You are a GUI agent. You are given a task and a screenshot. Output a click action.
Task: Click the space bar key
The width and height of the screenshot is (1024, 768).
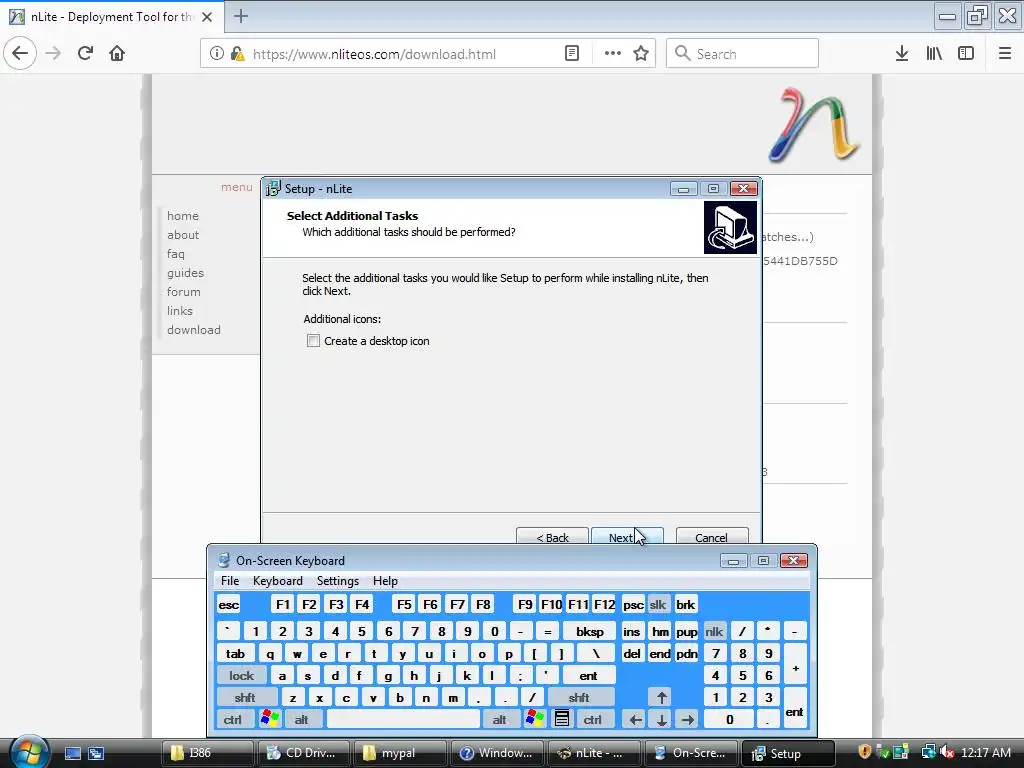tap(403, 720)
